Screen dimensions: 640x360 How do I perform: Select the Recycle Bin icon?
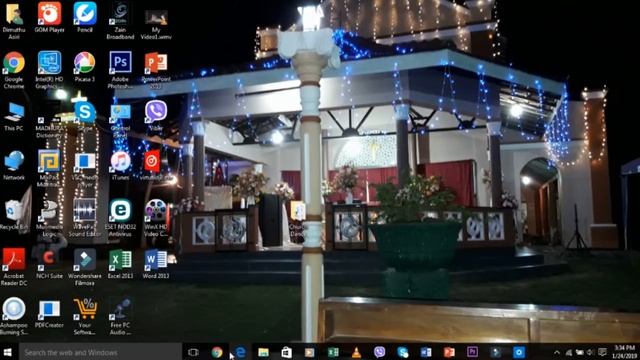(x=14, y=214)
